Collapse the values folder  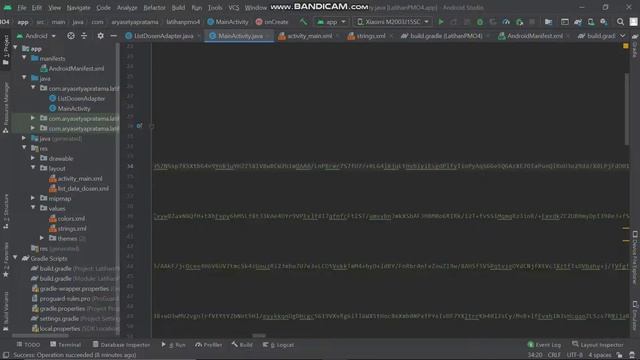point(33,208)
